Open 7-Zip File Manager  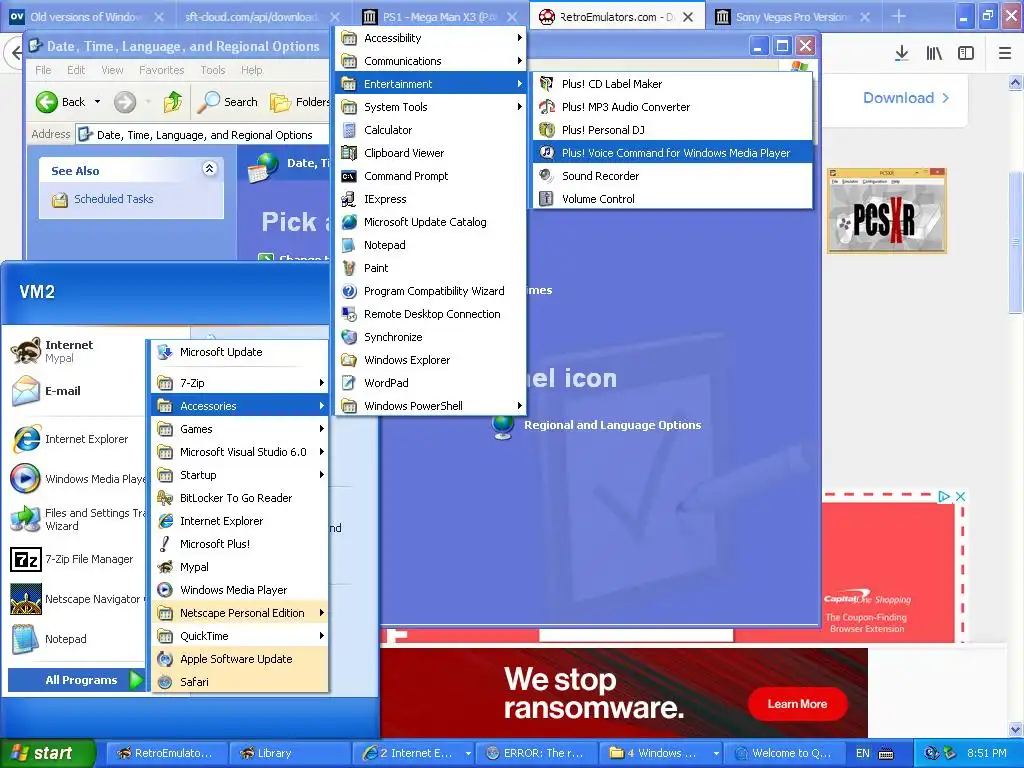click(77, 559)
